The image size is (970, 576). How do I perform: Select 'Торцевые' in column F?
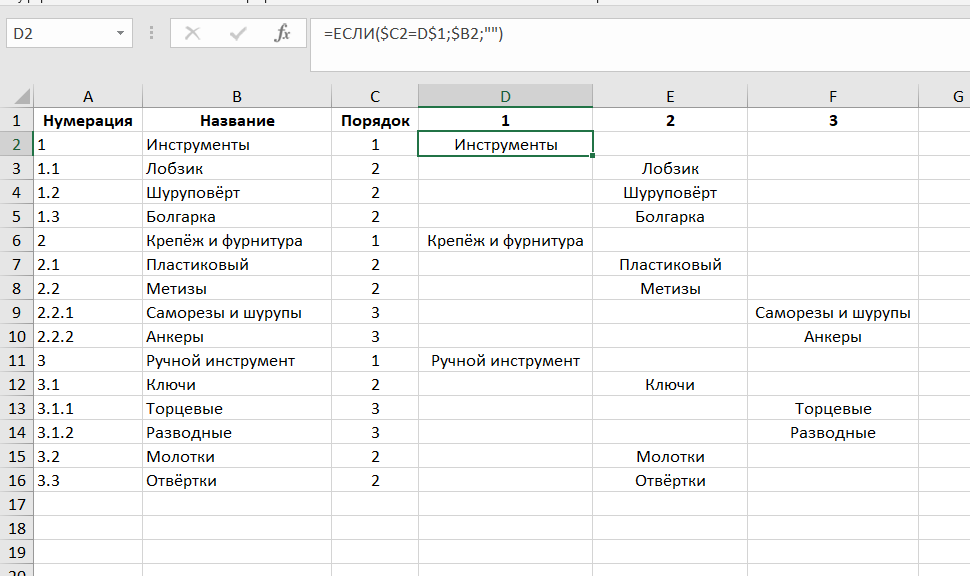833,408
